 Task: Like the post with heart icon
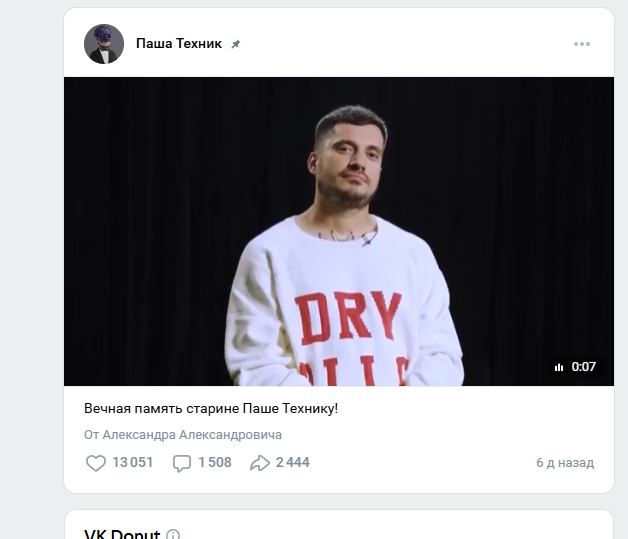click(95, 463)
